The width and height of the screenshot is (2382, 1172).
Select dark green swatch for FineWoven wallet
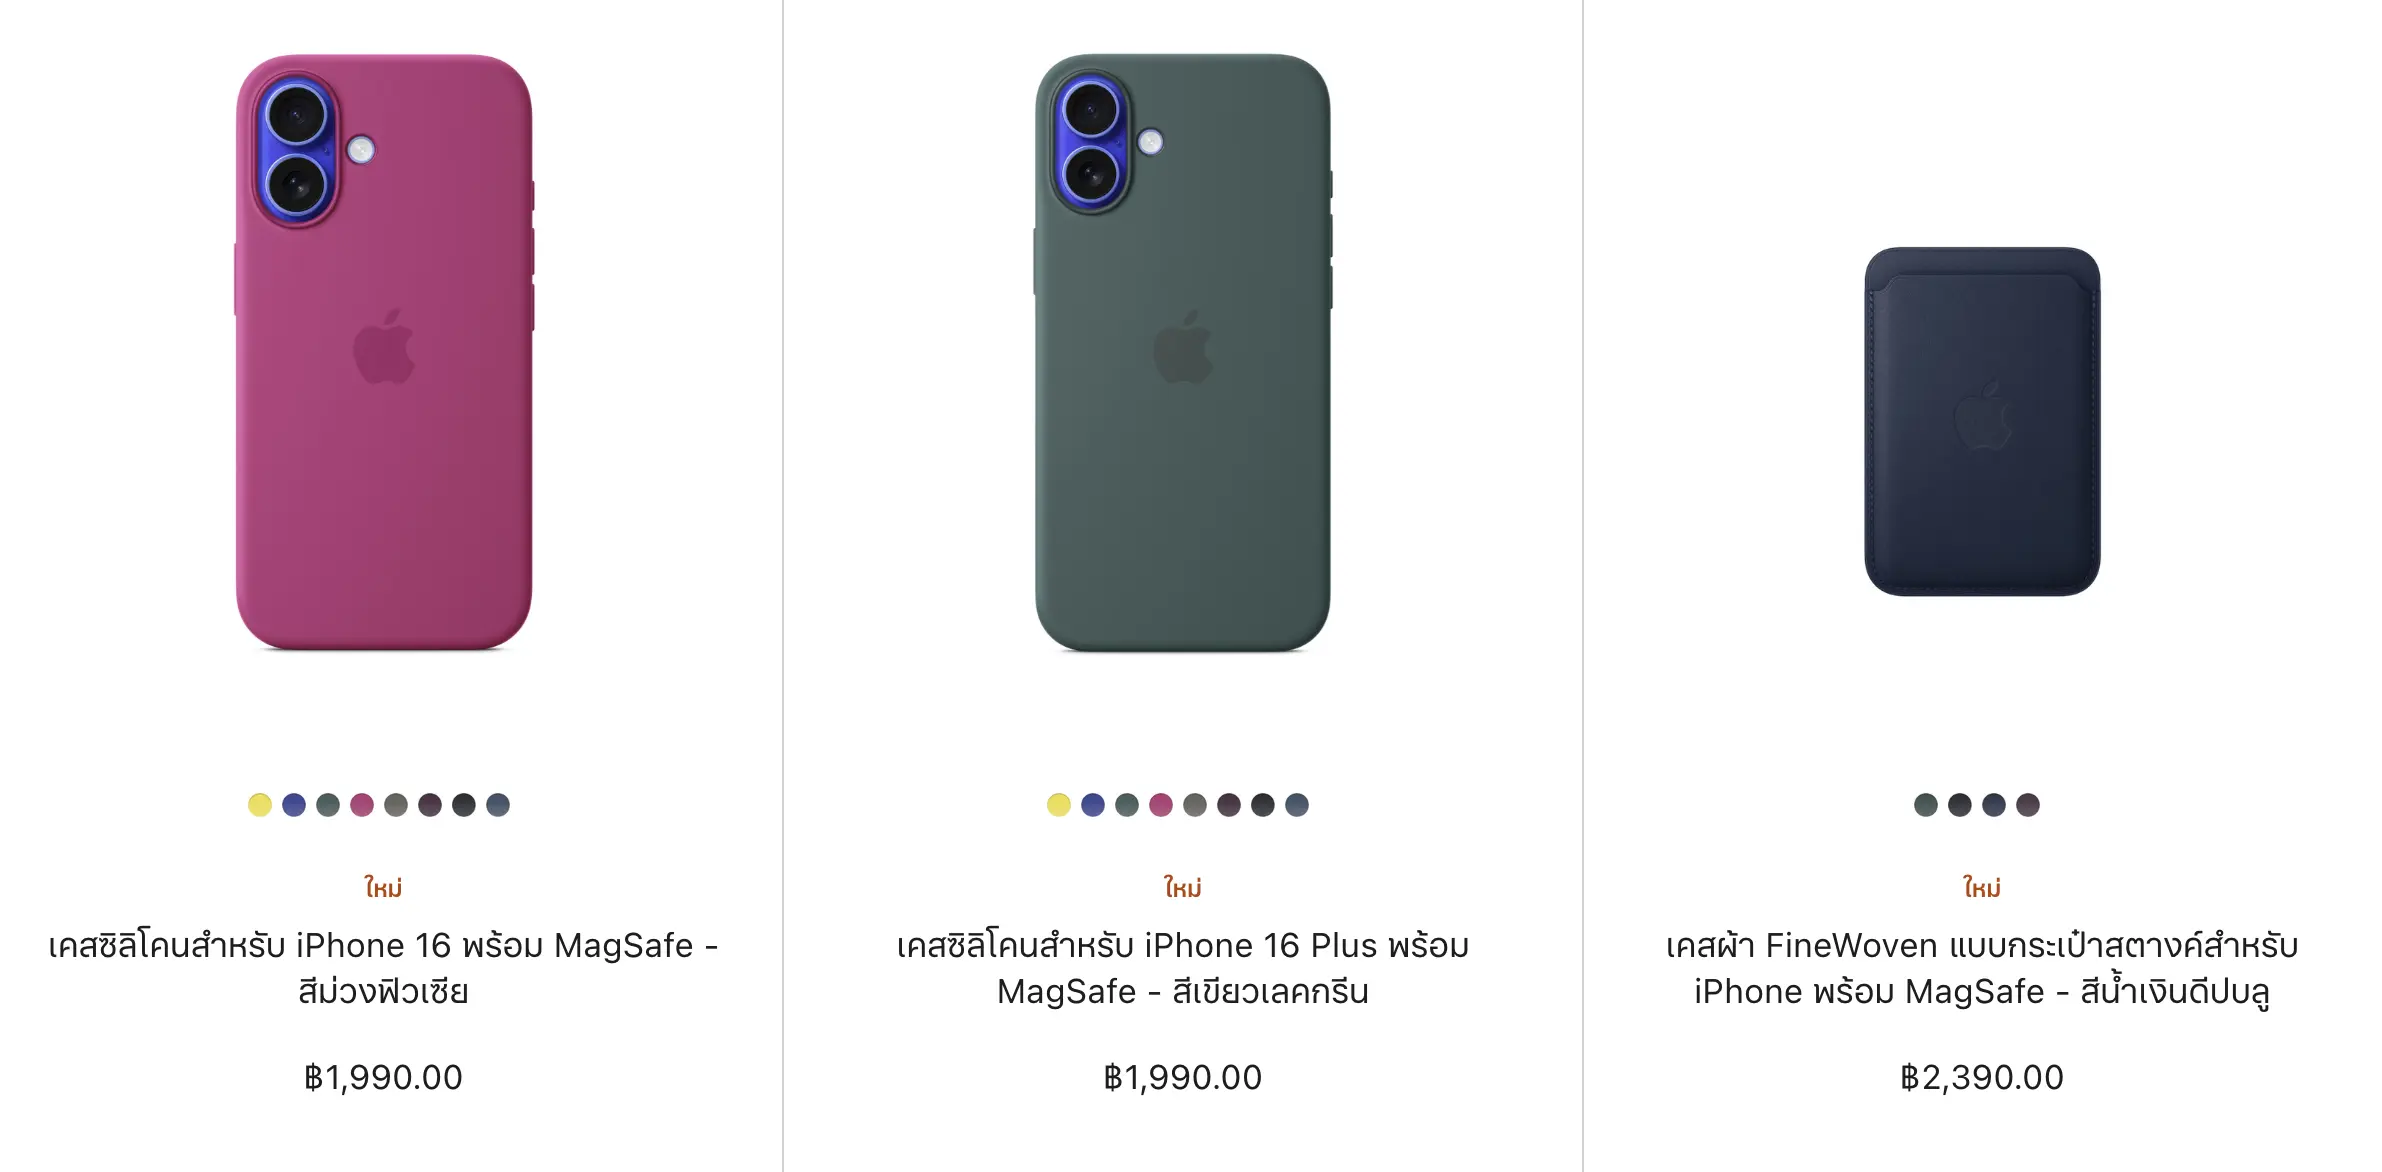[x=1926, y=805]
